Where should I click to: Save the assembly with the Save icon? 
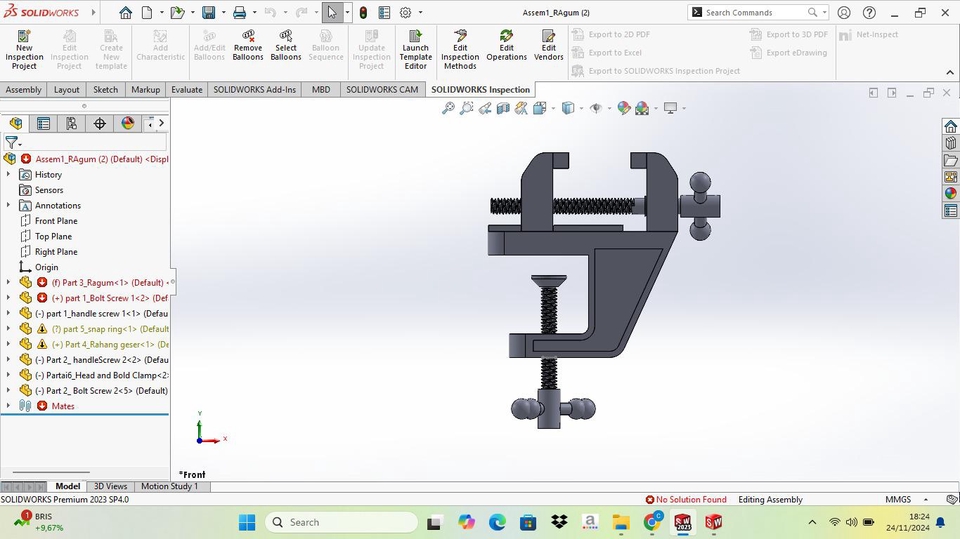tap(208, 12)
